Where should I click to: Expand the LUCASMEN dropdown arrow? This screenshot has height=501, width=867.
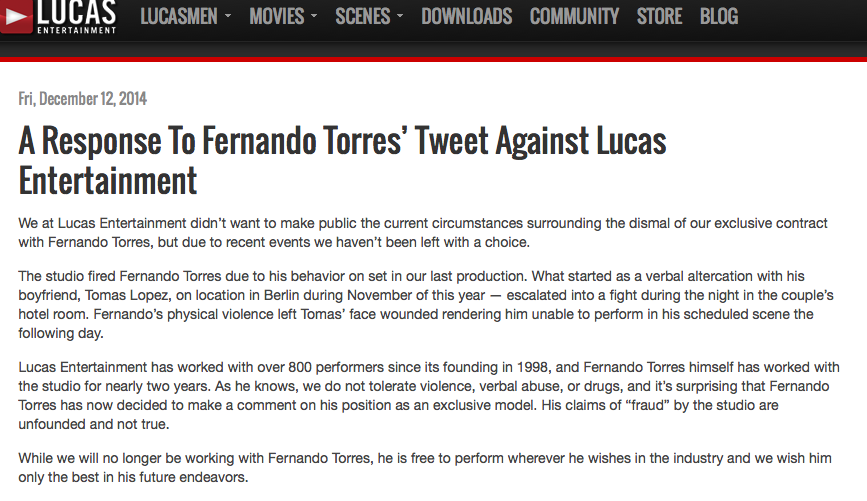[x=228, y=16]
